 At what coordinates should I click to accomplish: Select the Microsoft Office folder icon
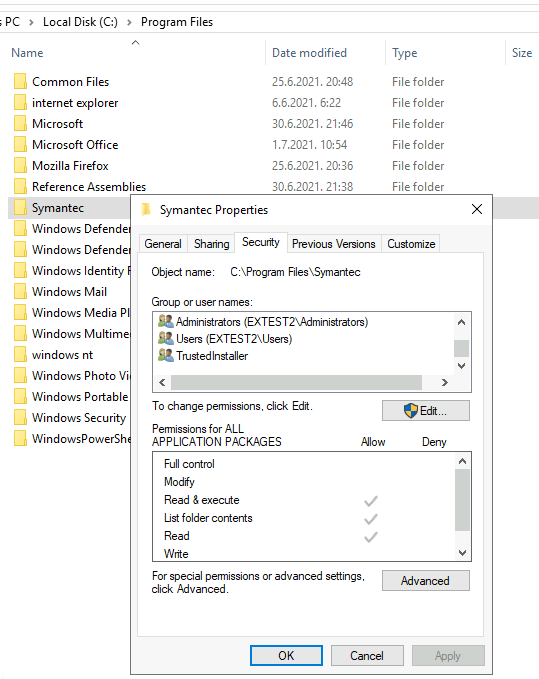point(20,144)
